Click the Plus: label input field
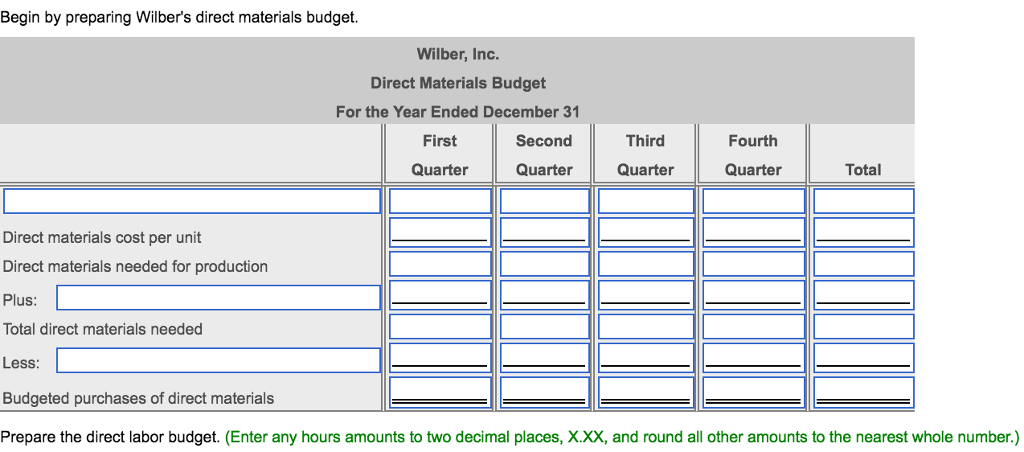The image size is (1024, 452). pyautogui.click(x=218, y=298)
